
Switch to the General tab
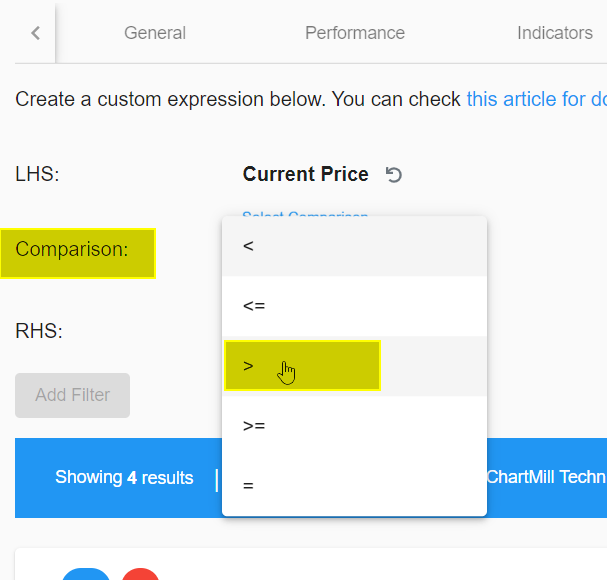point(155,33)
